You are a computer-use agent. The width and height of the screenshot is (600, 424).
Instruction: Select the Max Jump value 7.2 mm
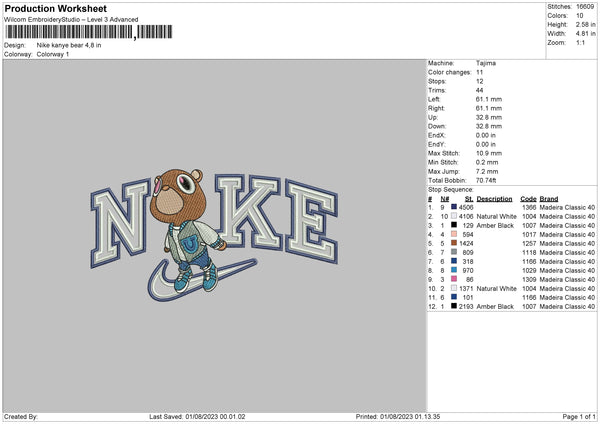coord(487,171)
